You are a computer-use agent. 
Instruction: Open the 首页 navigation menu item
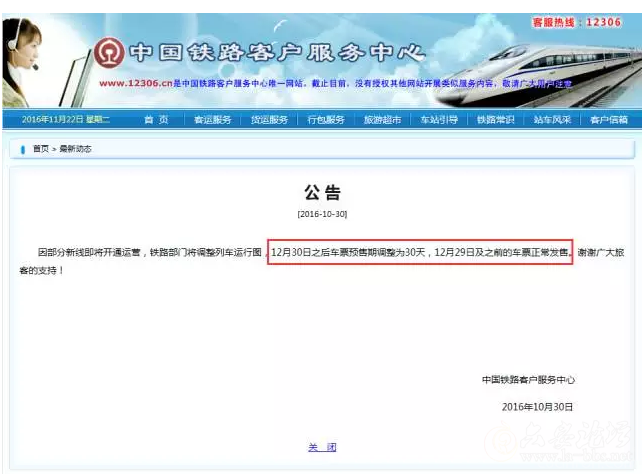pyautogui.click(x=155, y=120)
